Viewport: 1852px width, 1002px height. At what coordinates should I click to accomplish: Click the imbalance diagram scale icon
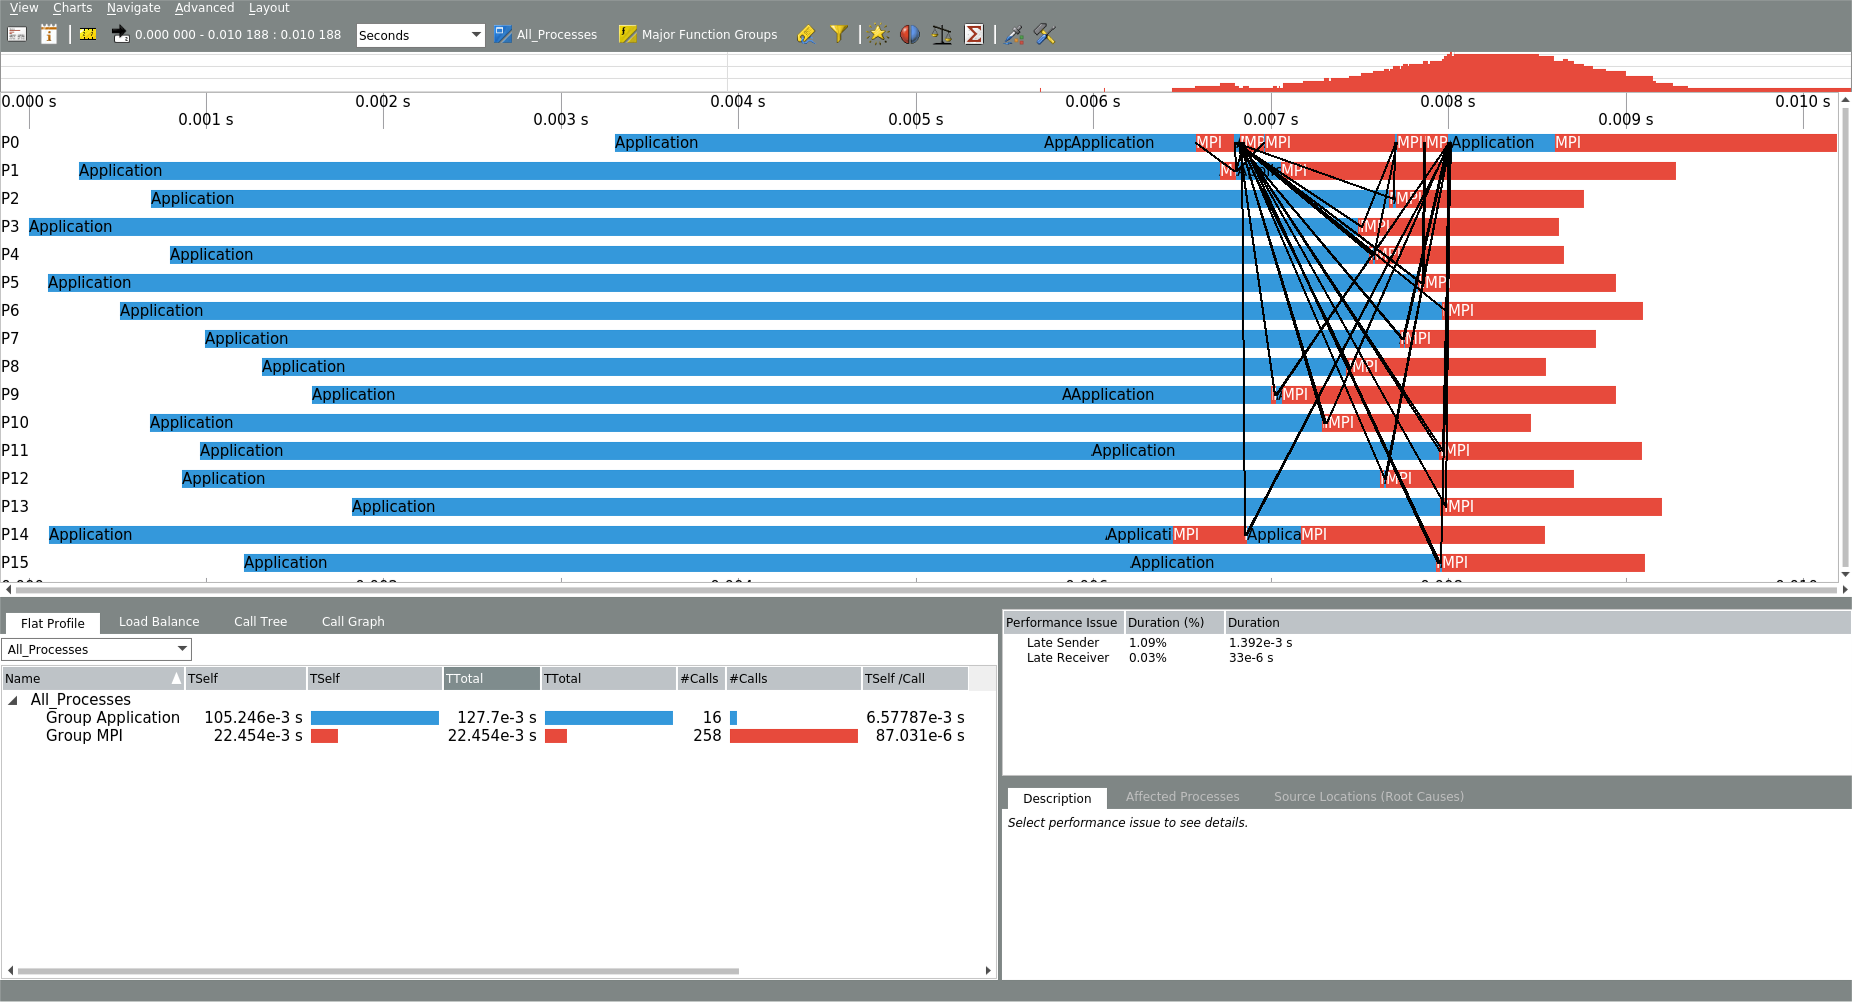tap(941, 34)
